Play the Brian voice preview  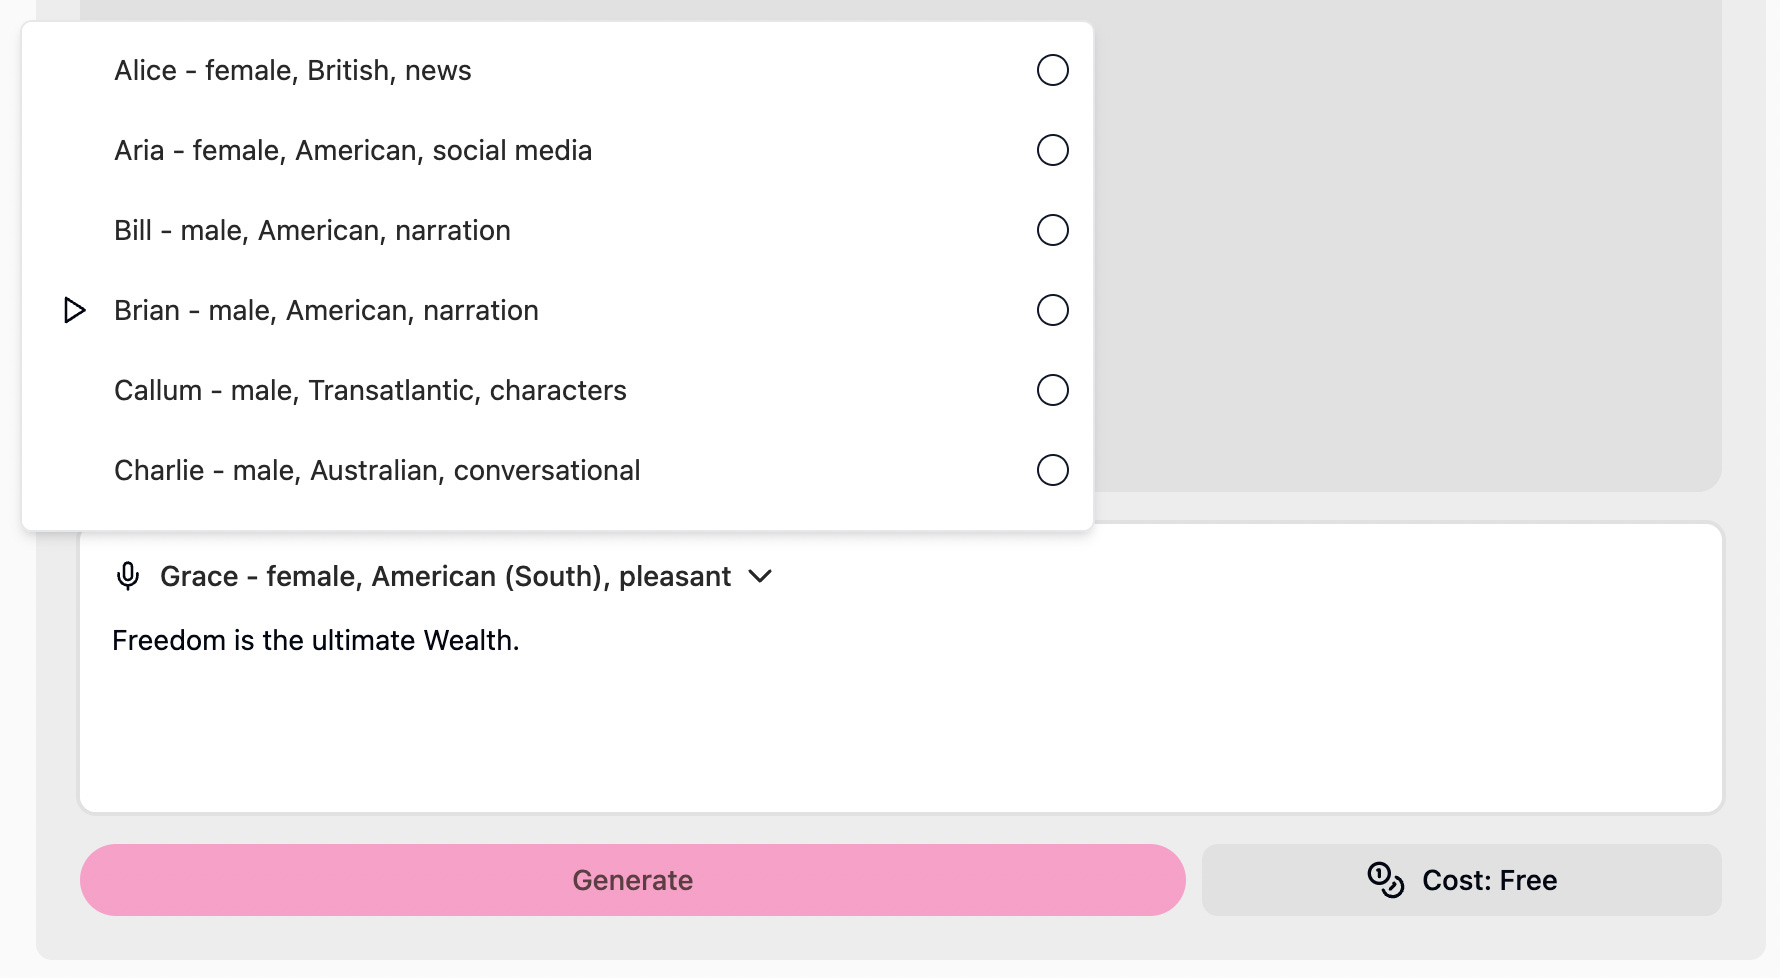74,310
